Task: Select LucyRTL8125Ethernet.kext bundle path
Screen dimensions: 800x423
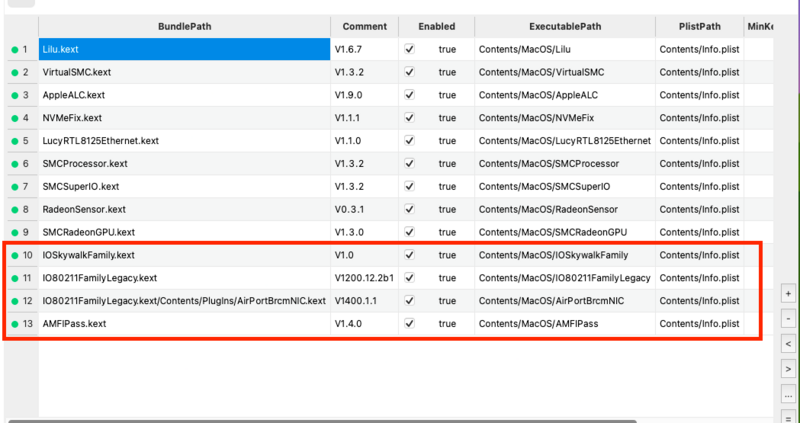Action: tap(185, 141)
